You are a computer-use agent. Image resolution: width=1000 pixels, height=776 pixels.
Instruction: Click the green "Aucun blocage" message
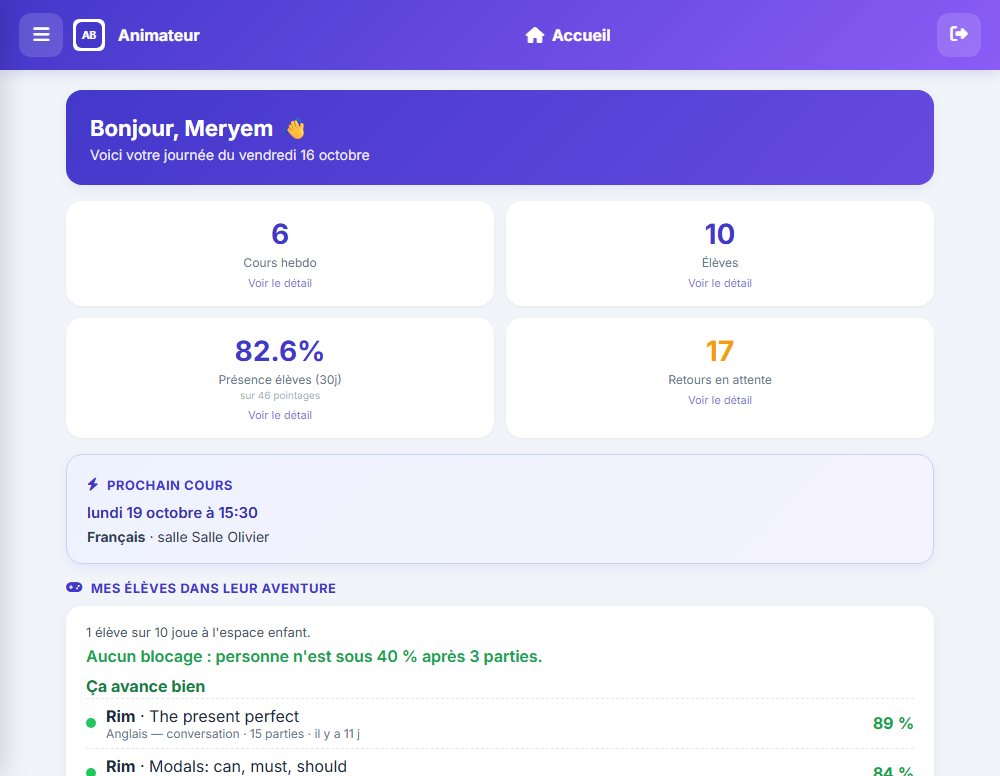click(x=314, y=656)
